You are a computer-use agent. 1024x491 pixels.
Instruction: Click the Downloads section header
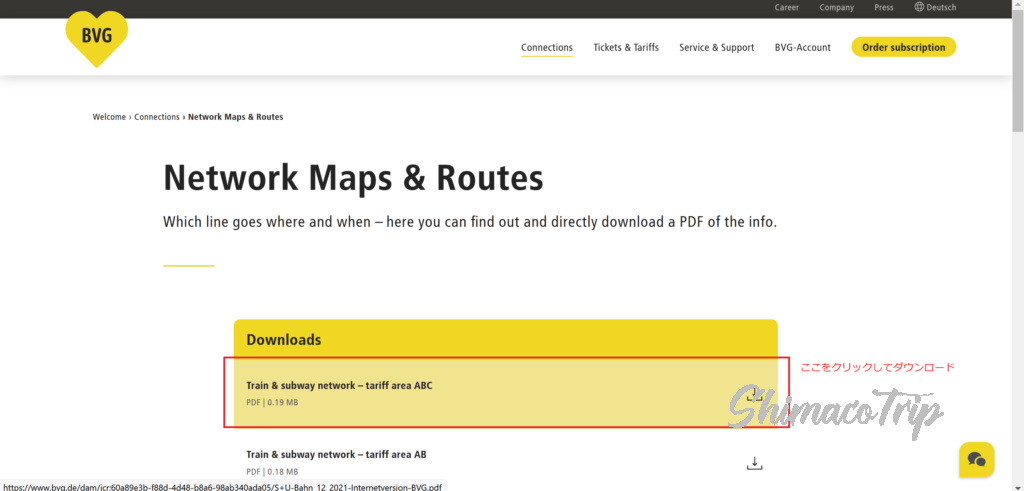[x=284, y=340]
